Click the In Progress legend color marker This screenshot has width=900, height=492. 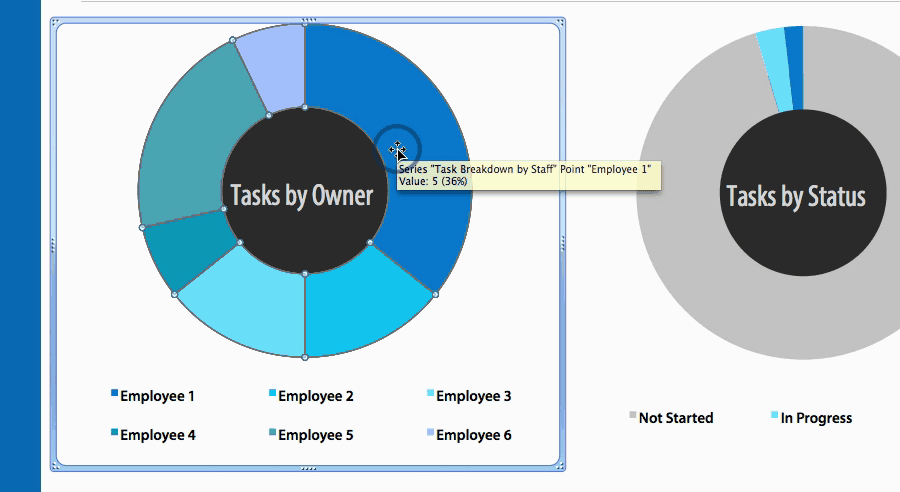click(775, 415)
